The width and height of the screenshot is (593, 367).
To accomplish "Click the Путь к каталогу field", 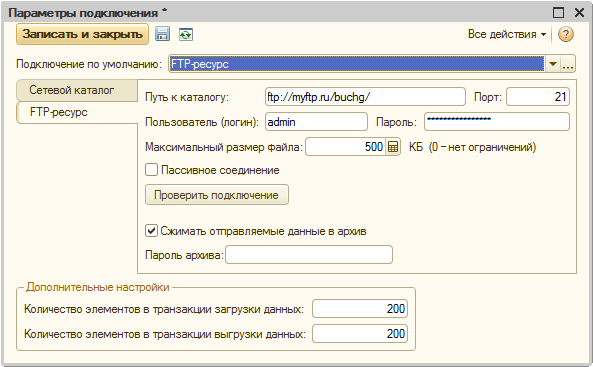I will pos(365,97).
